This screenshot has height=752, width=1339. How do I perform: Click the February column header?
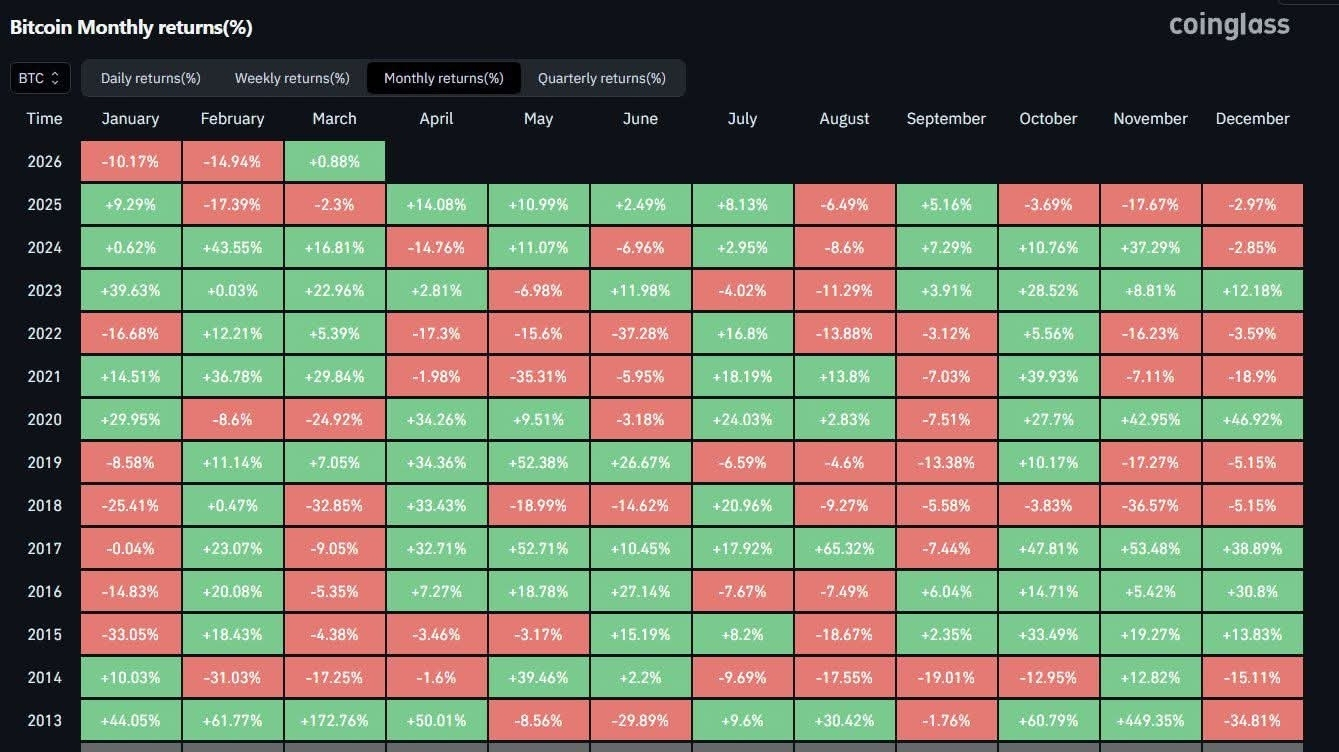tap(232, 118)
